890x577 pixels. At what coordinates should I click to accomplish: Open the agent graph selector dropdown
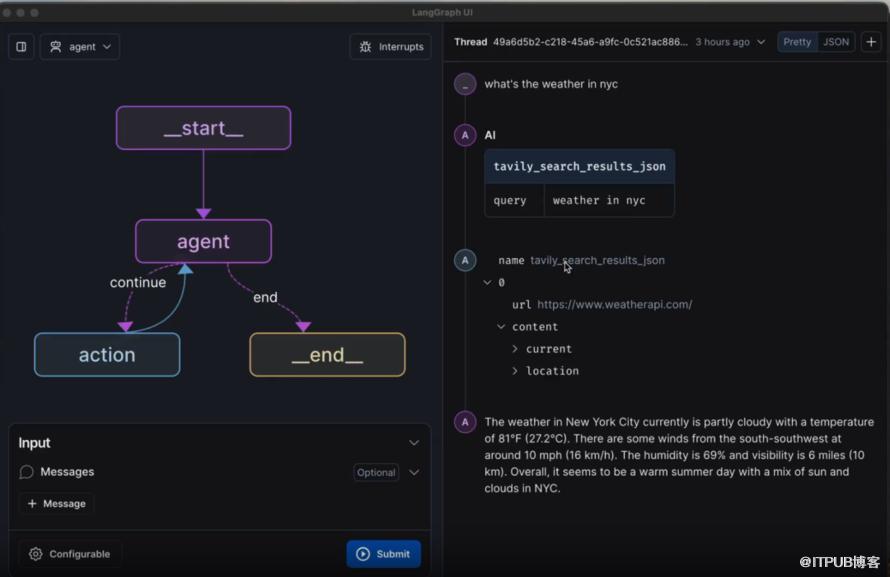pyautogui.click(x=80, y=47)
